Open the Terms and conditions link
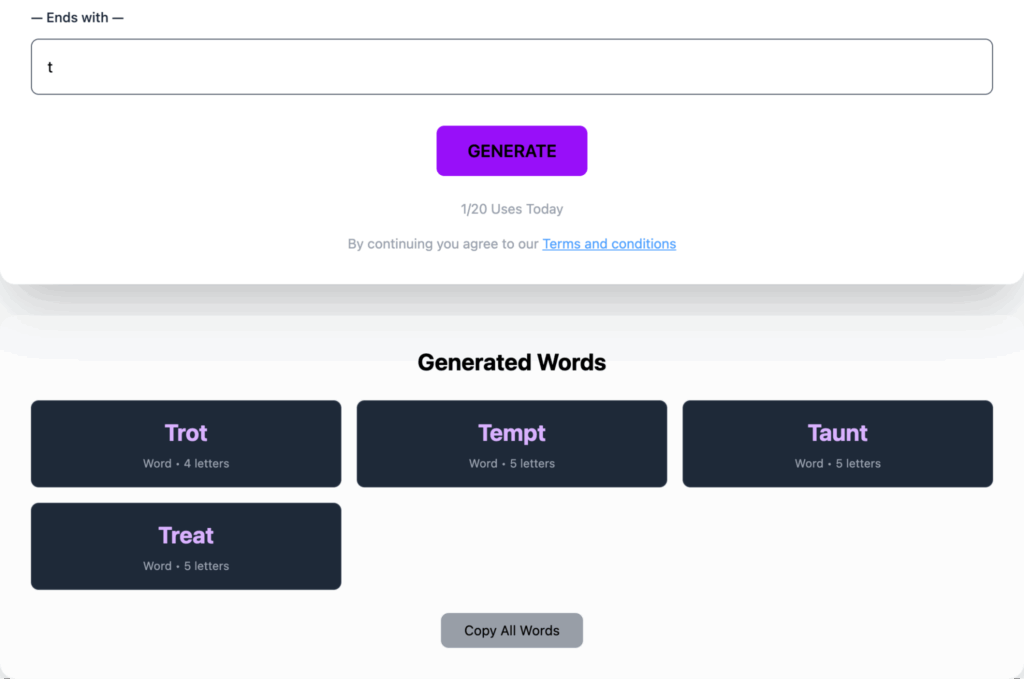Image resolution: width=1024 pixels, height=679 pixels. pyautogui.click(x=609, y=244)
